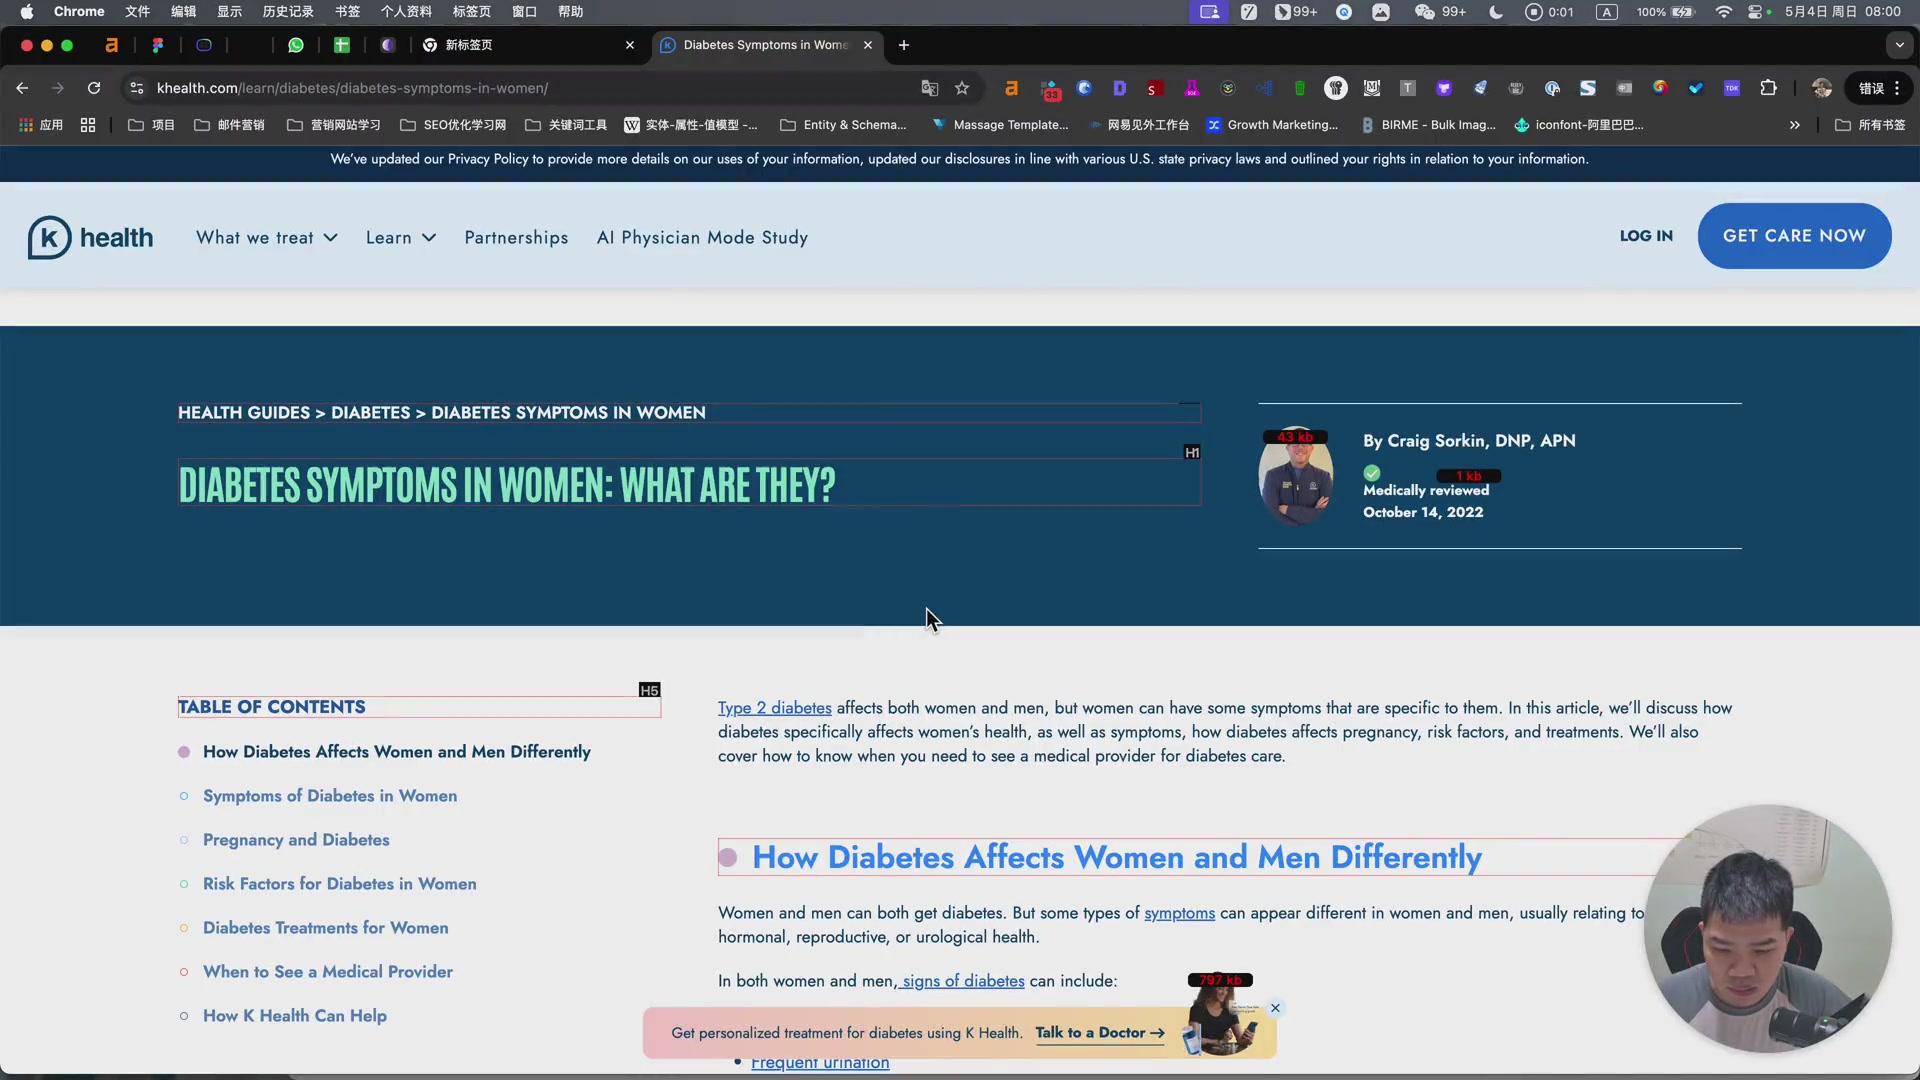Click the address bar URL field
The width and height of the screenshot is (1920, 1080).
(530, 88)
